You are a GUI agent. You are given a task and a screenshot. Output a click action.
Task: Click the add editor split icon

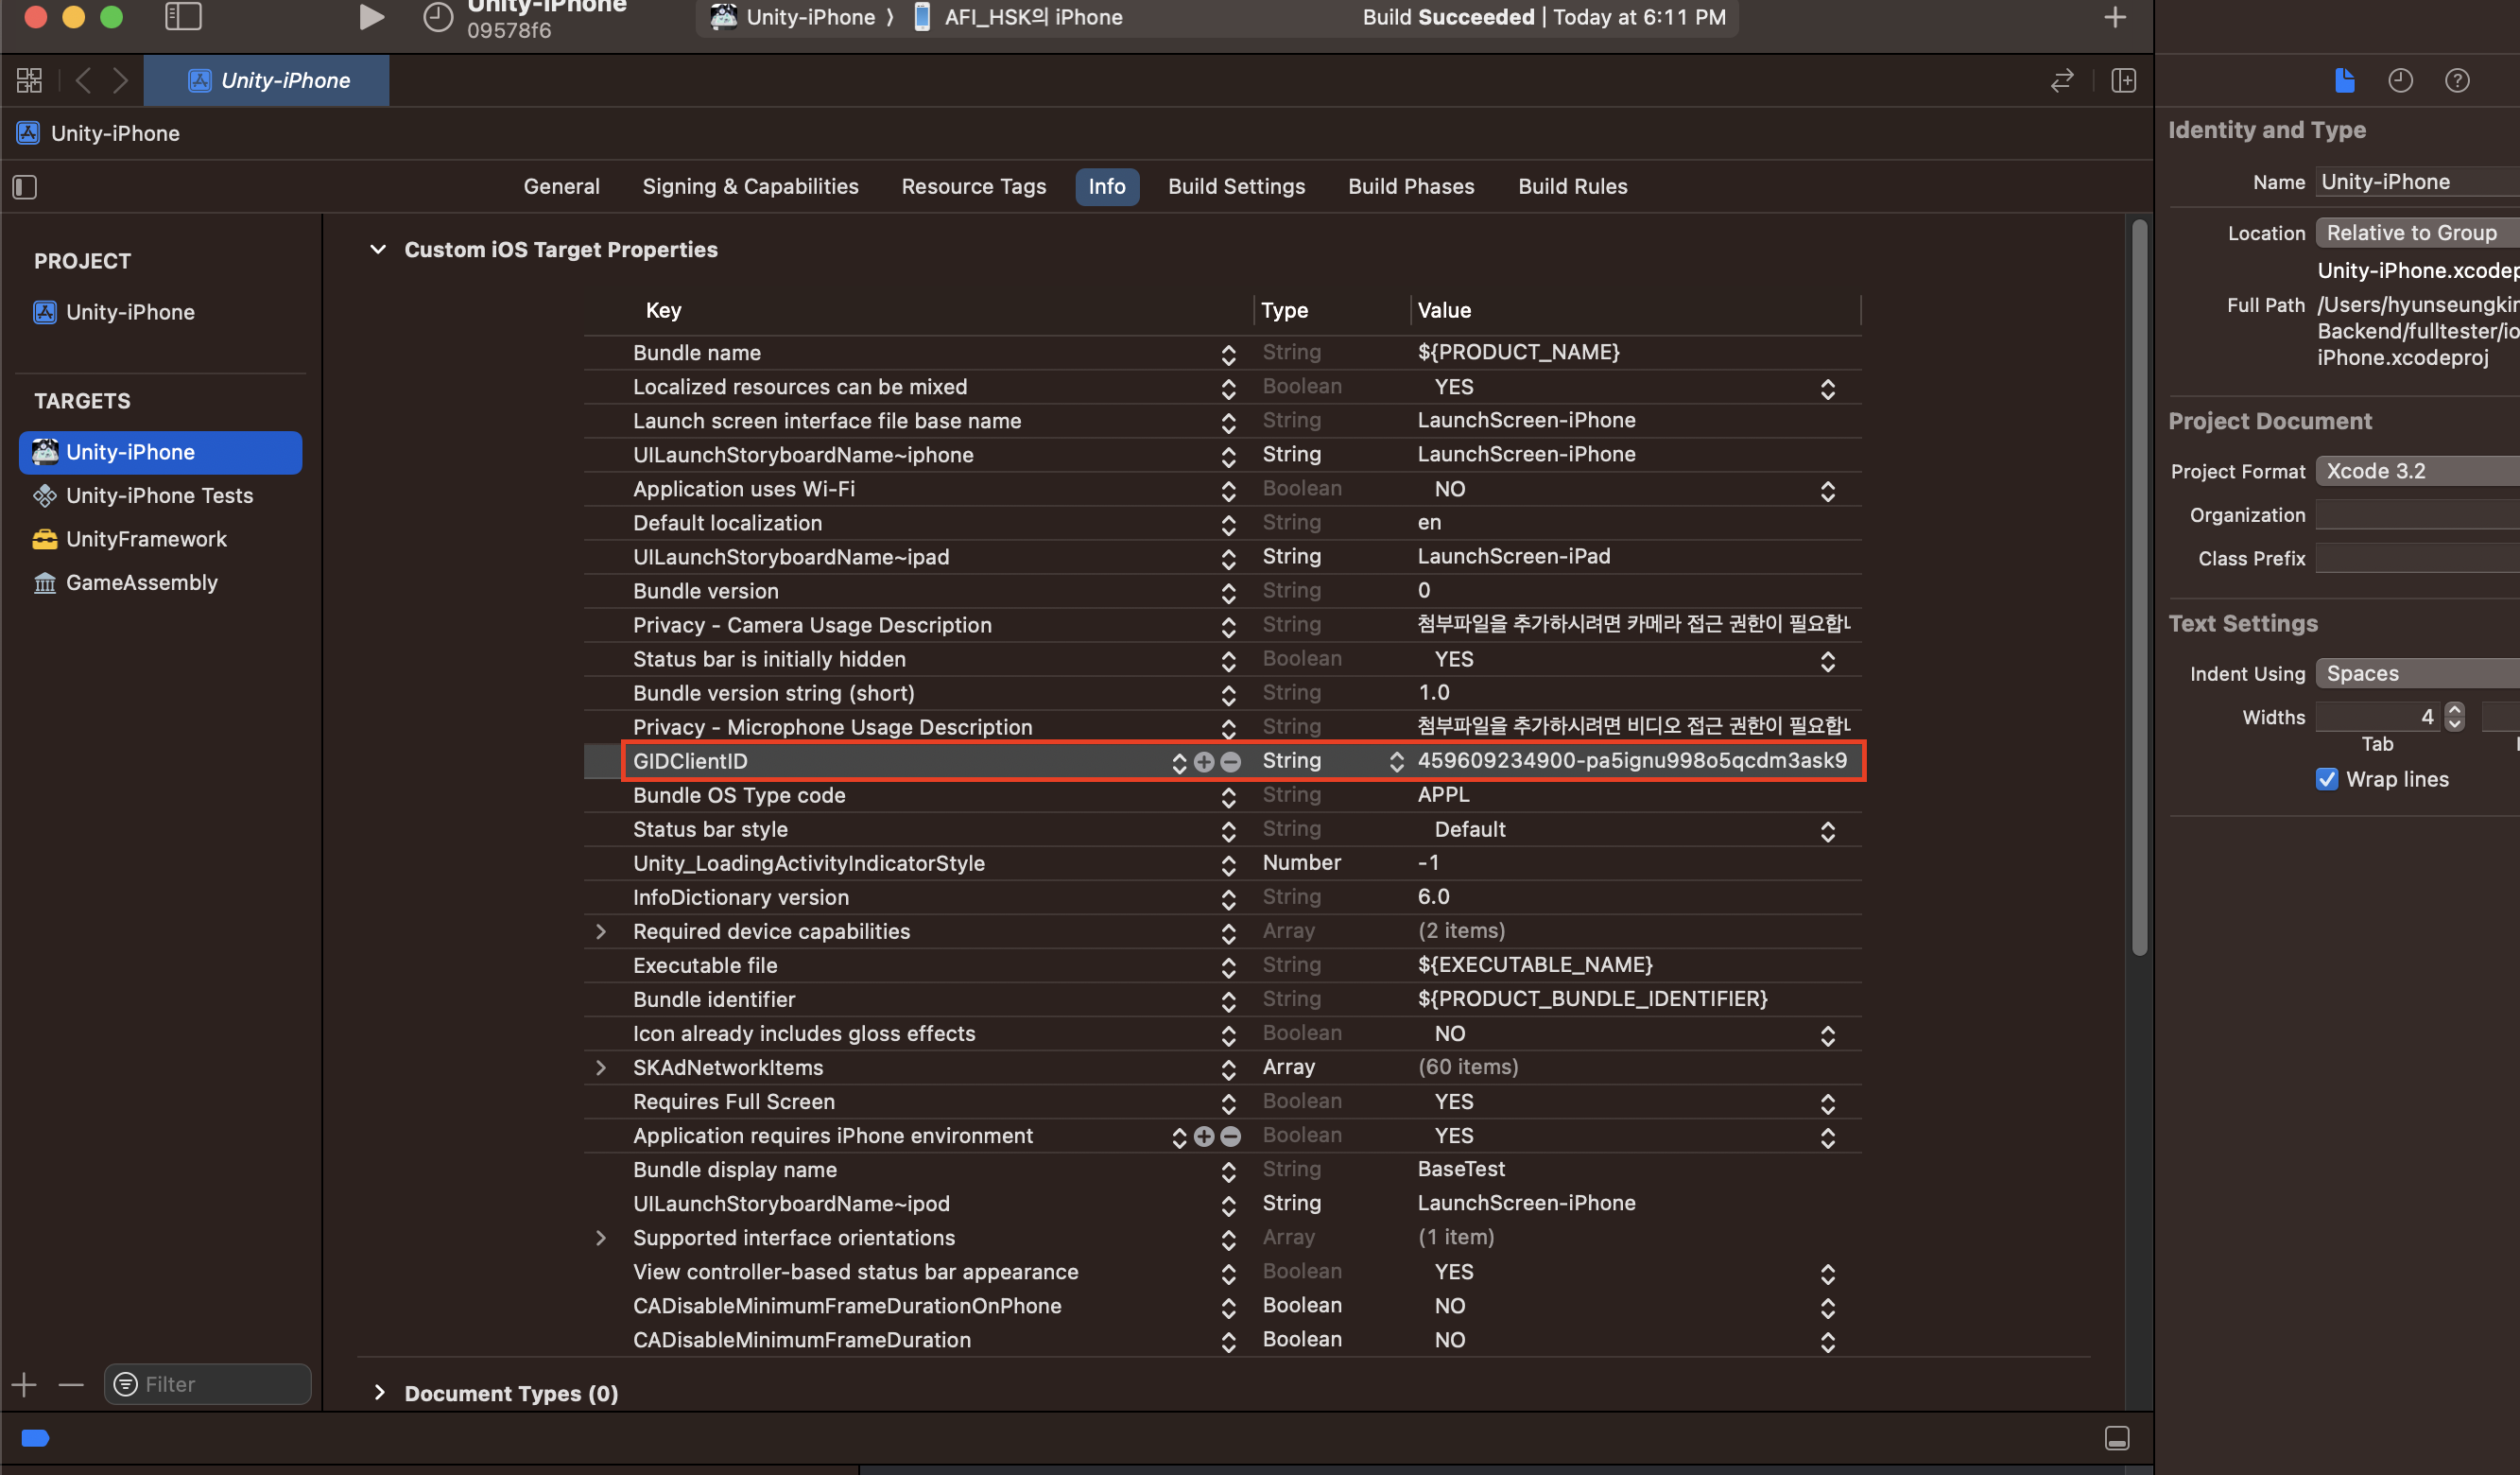2123,80
